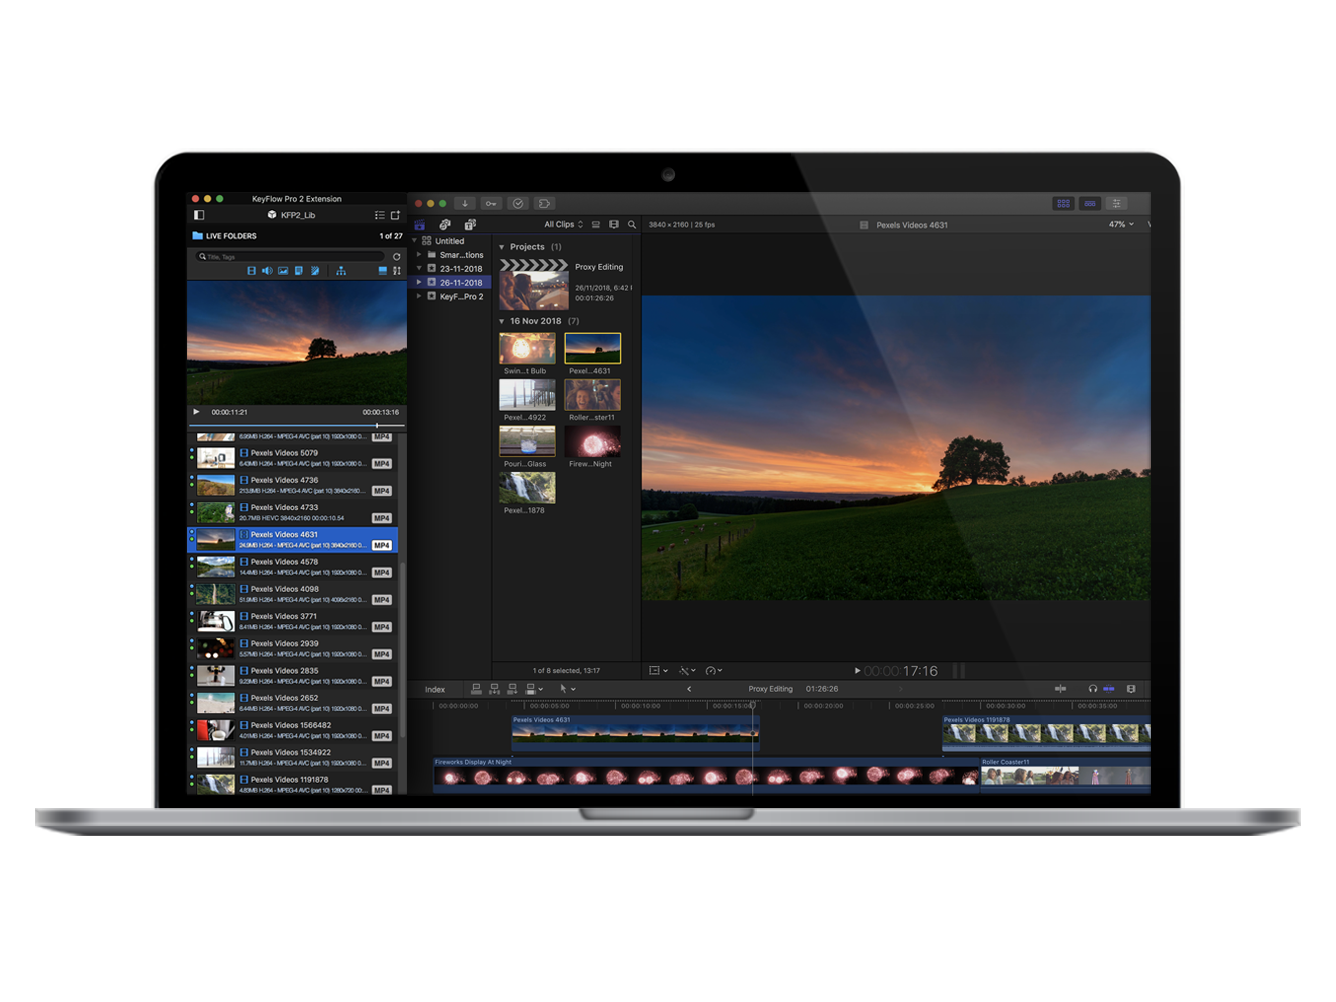1336x1002 pixels.
Task: Open the KeyFlow sort options icon
Action: coord(397,271)
